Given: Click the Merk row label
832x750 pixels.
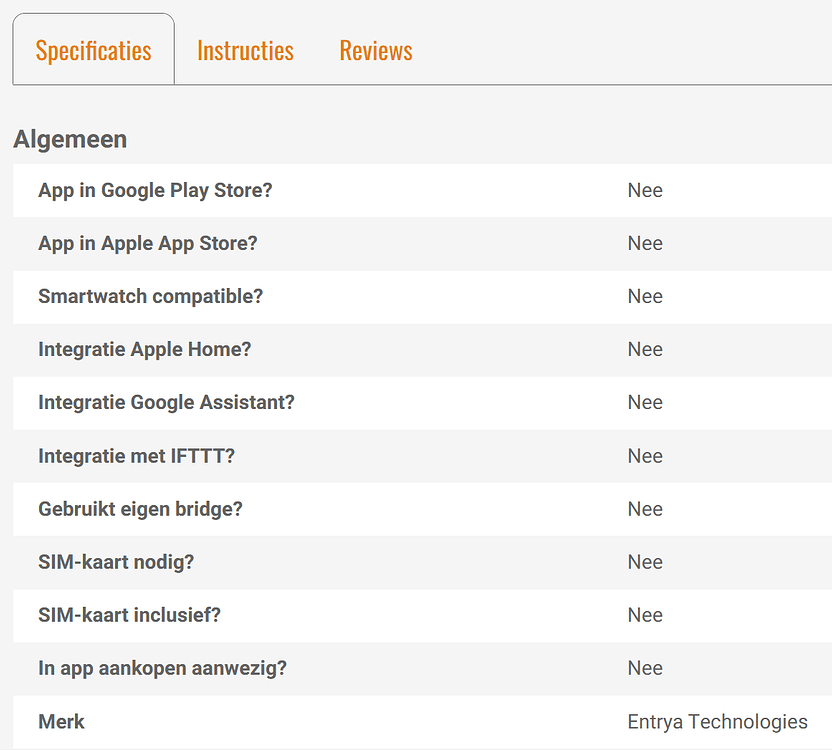Looking at the screenshot, I should click(x=62, y=722).
